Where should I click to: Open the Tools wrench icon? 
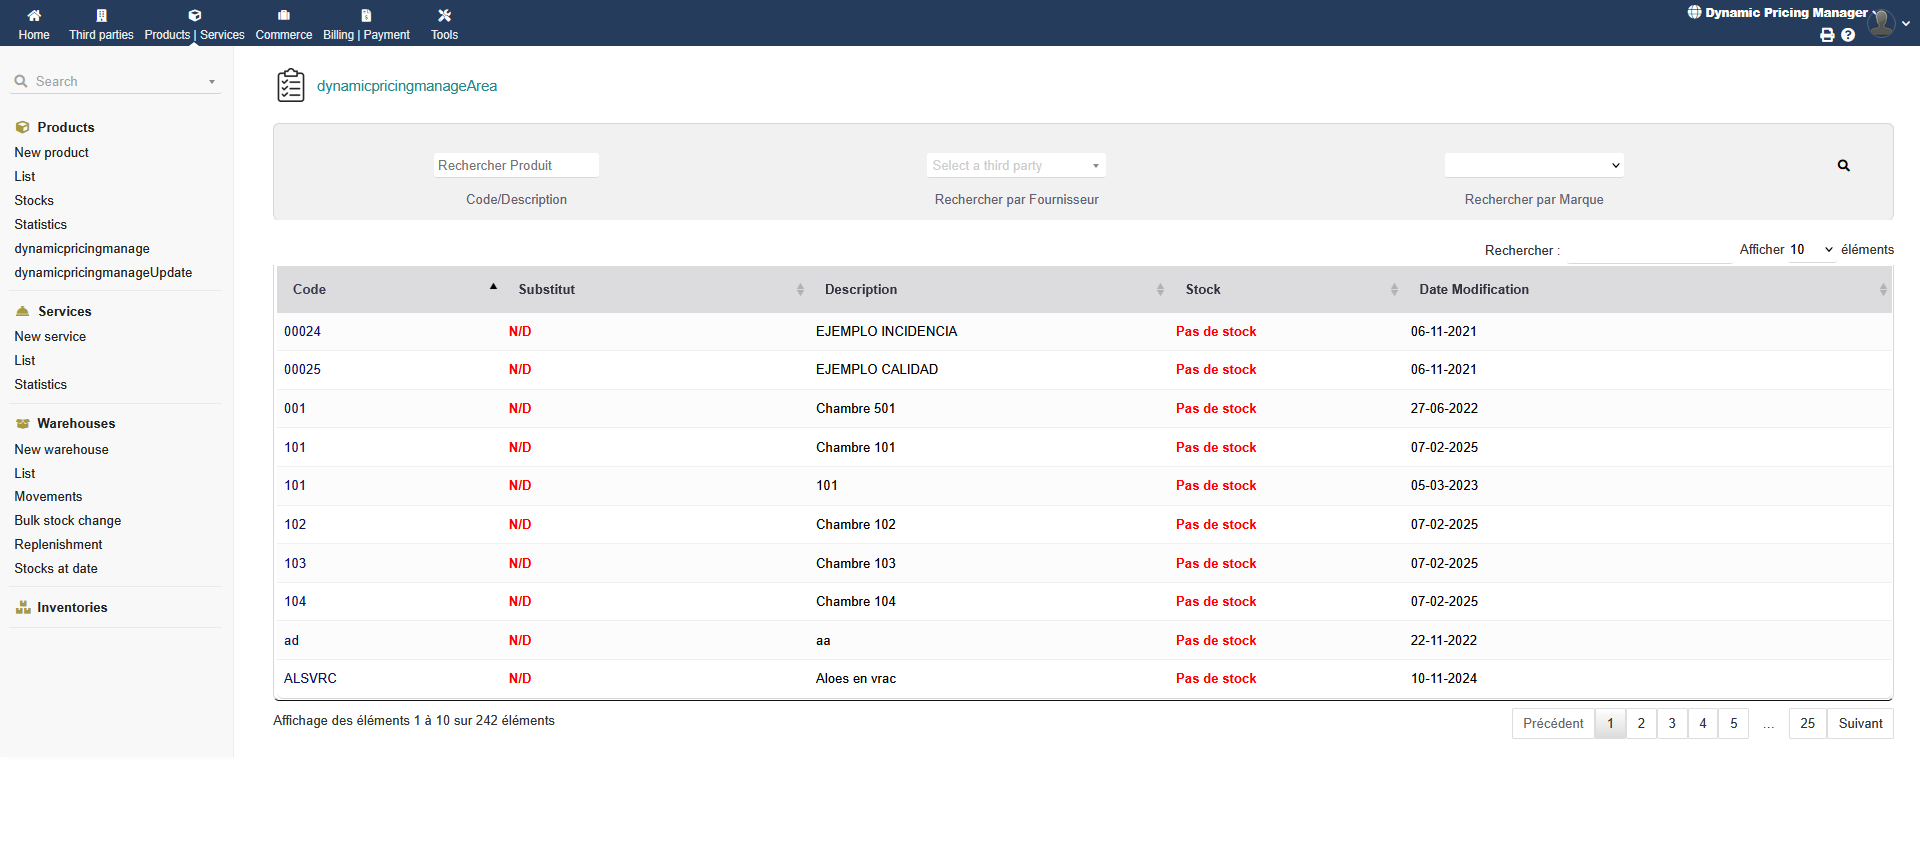pyautogui.click(x=444, y=16)
